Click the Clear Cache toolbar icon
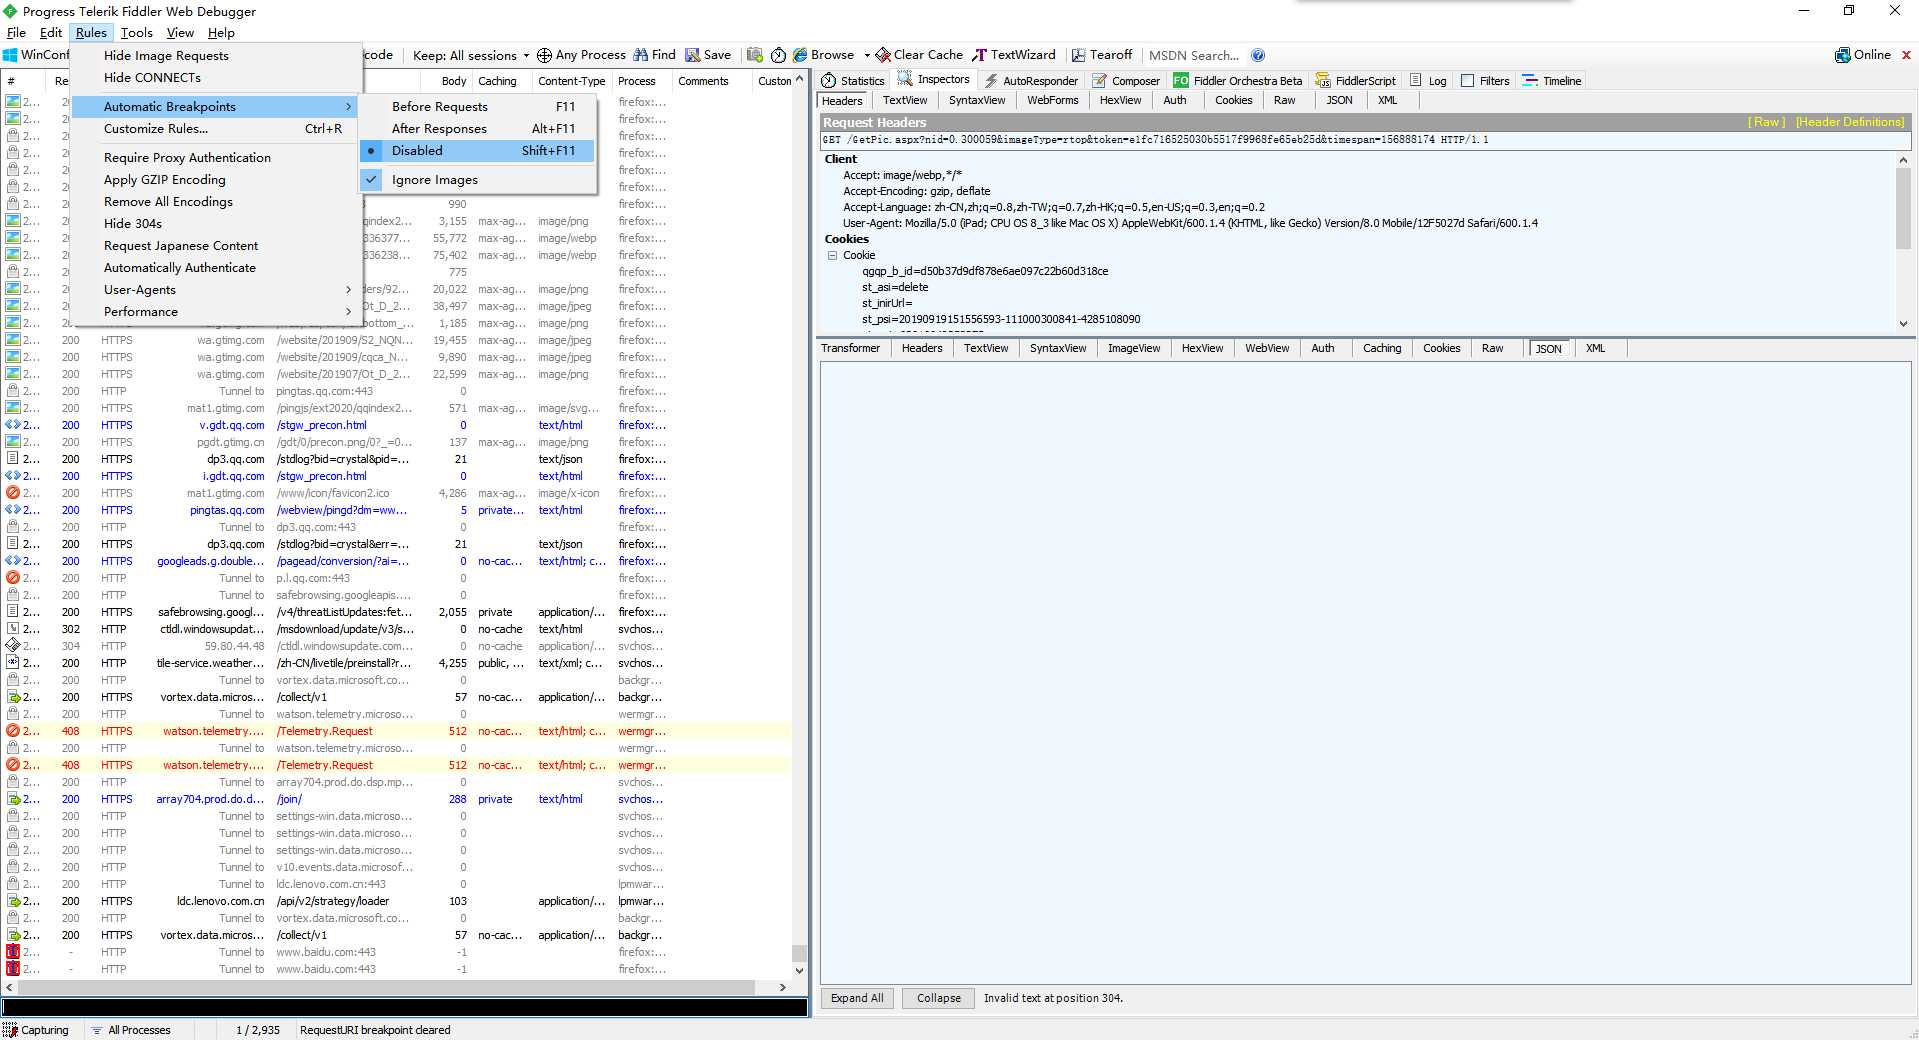Viewport: 1919px width, 1040px height. (883, 55)
